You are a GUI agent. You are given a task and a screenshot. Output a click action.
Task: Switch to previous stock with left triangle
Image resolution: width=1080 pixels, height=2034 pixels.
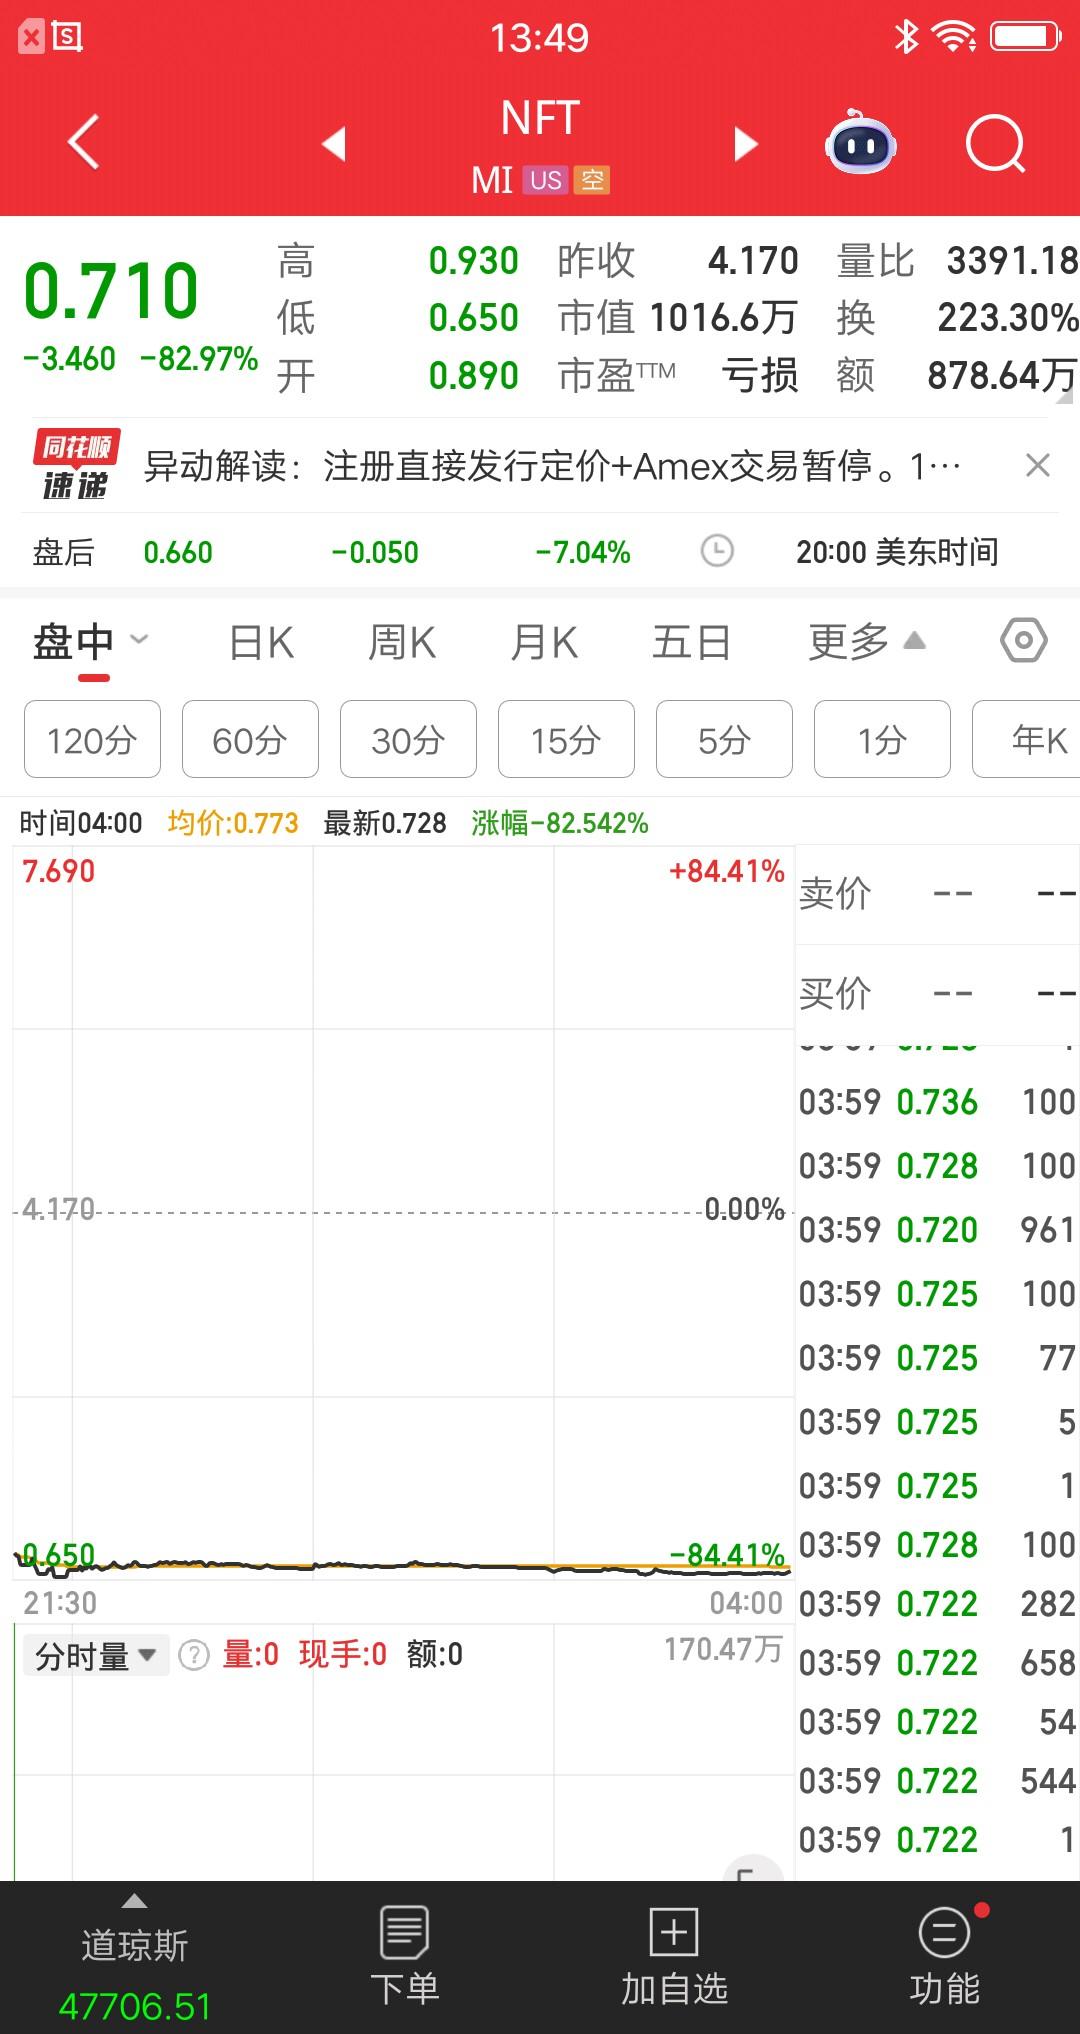(x=334, y=144)
